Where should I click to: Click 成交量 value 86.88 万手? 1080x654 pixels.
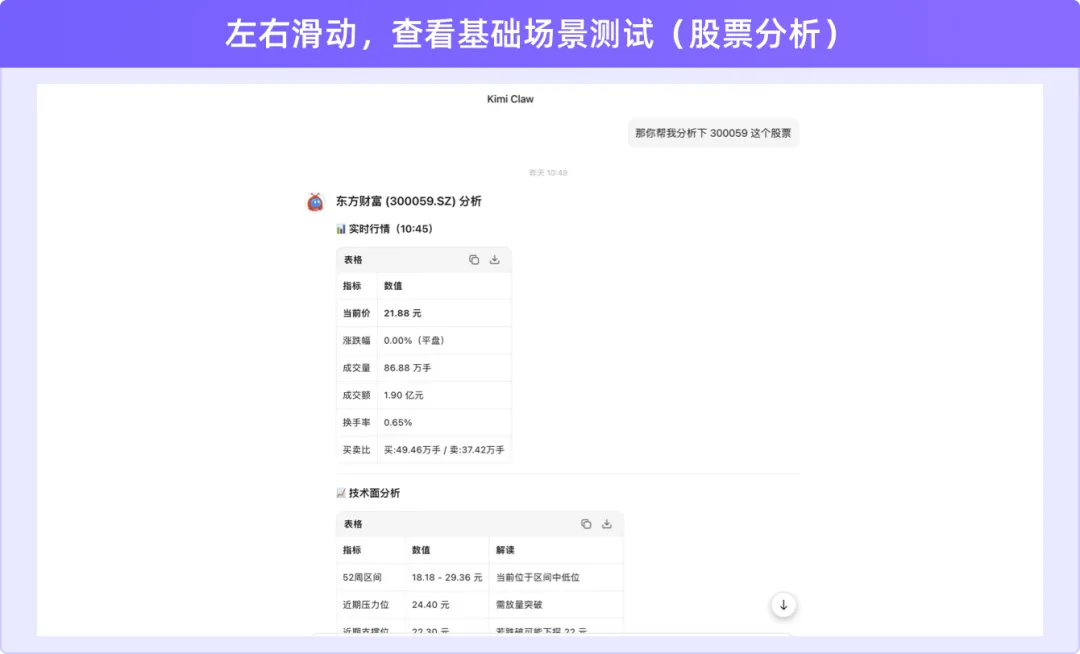tap(407, 368)
